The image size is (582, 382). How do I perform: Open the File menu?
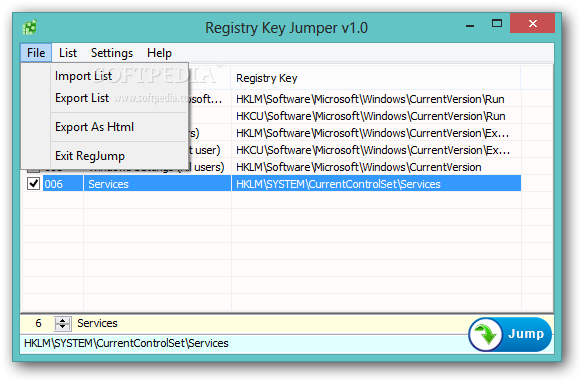click(x=36, y=53)
